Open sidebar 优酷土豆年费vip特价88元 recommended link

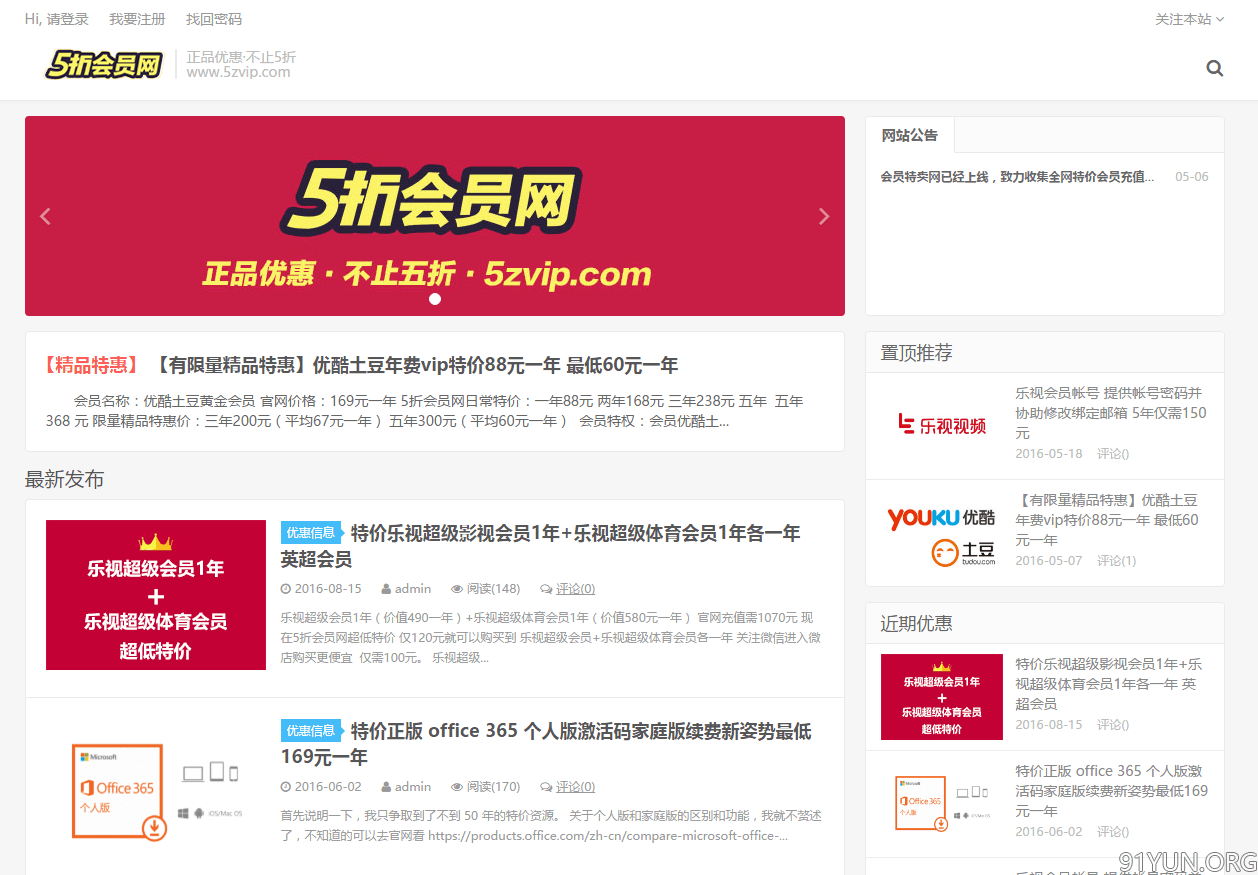tap(1107, 520)
